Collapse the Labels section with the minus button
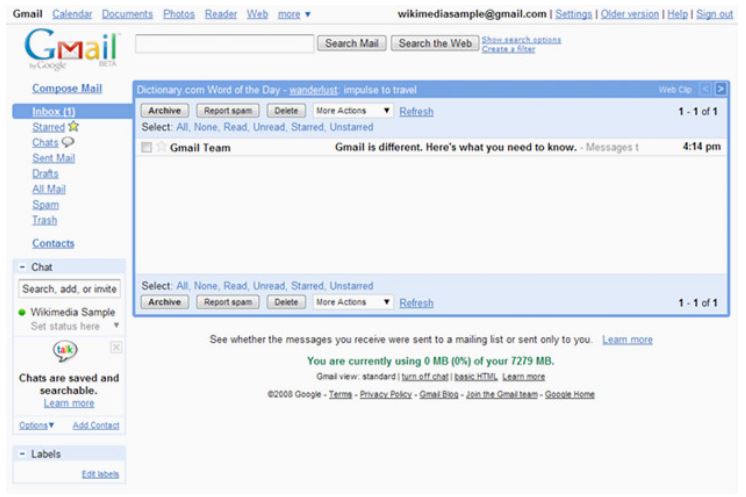Image resolution: width=746 pixels, height=497 pixels. point(23,454)
